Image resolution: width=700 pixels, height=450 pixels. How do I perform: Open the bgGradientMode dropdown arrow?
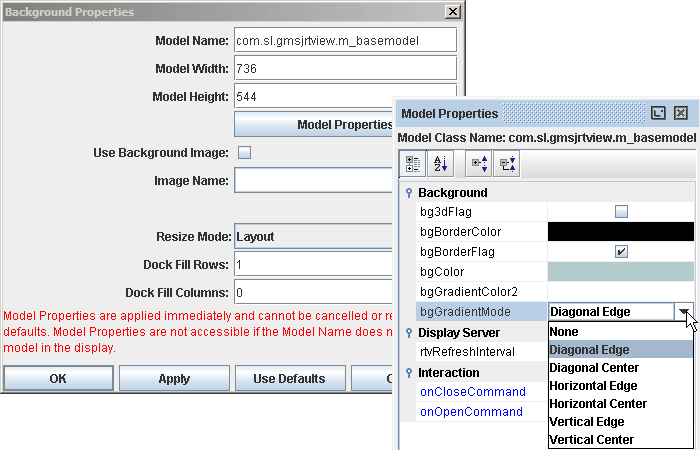tap(684, 312)
